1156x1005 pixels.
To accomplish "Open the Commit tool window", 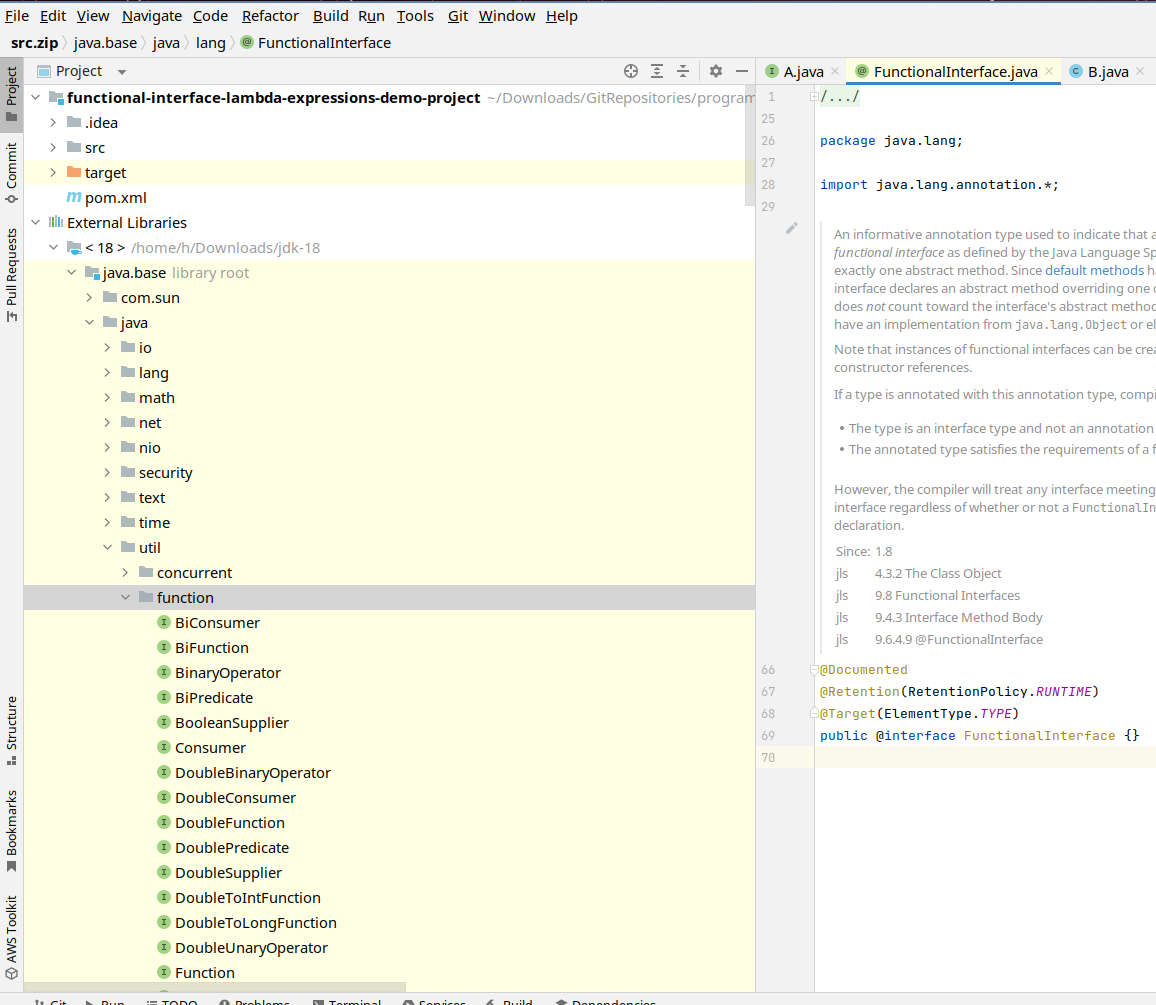I will click(x=12, y=172).
